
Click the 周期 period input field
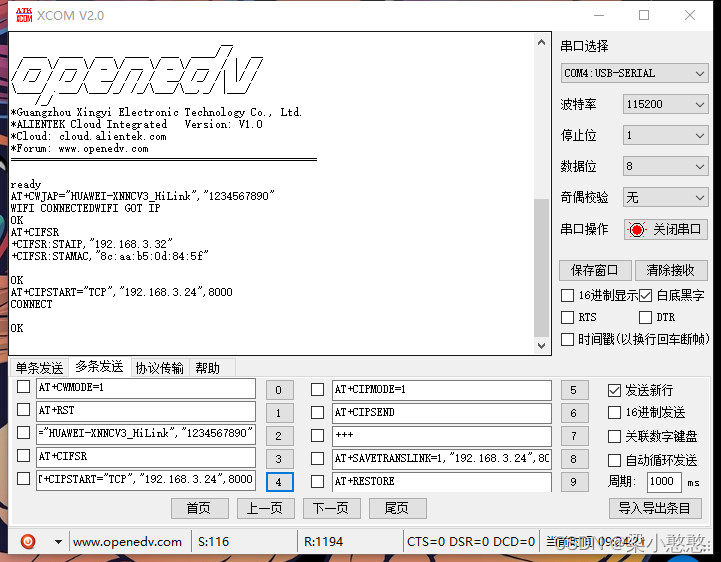pyautogui.click(x=664, y=482)
